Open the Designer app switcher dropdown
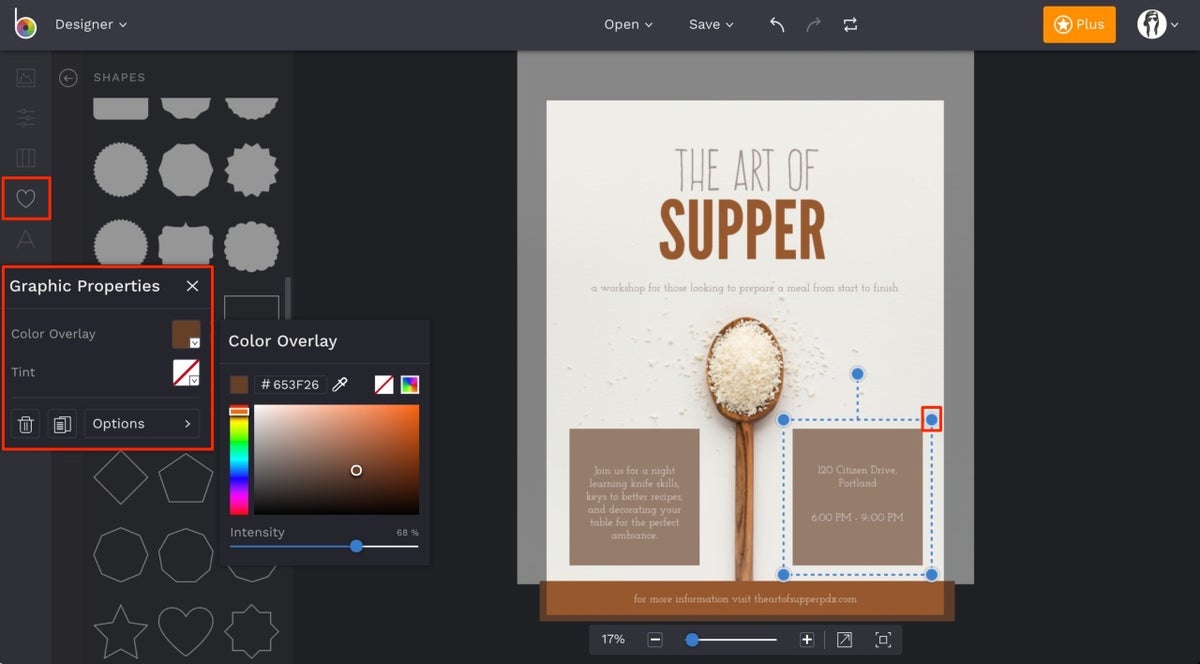1200x664 pixels. [x=90, y=24]
